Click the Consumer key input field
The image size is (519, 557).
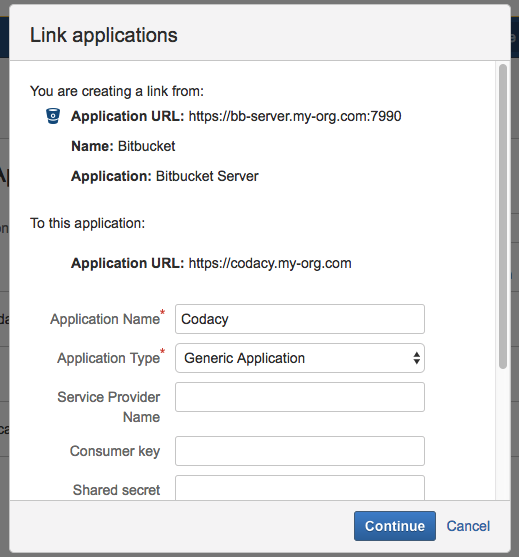point(300,451)
